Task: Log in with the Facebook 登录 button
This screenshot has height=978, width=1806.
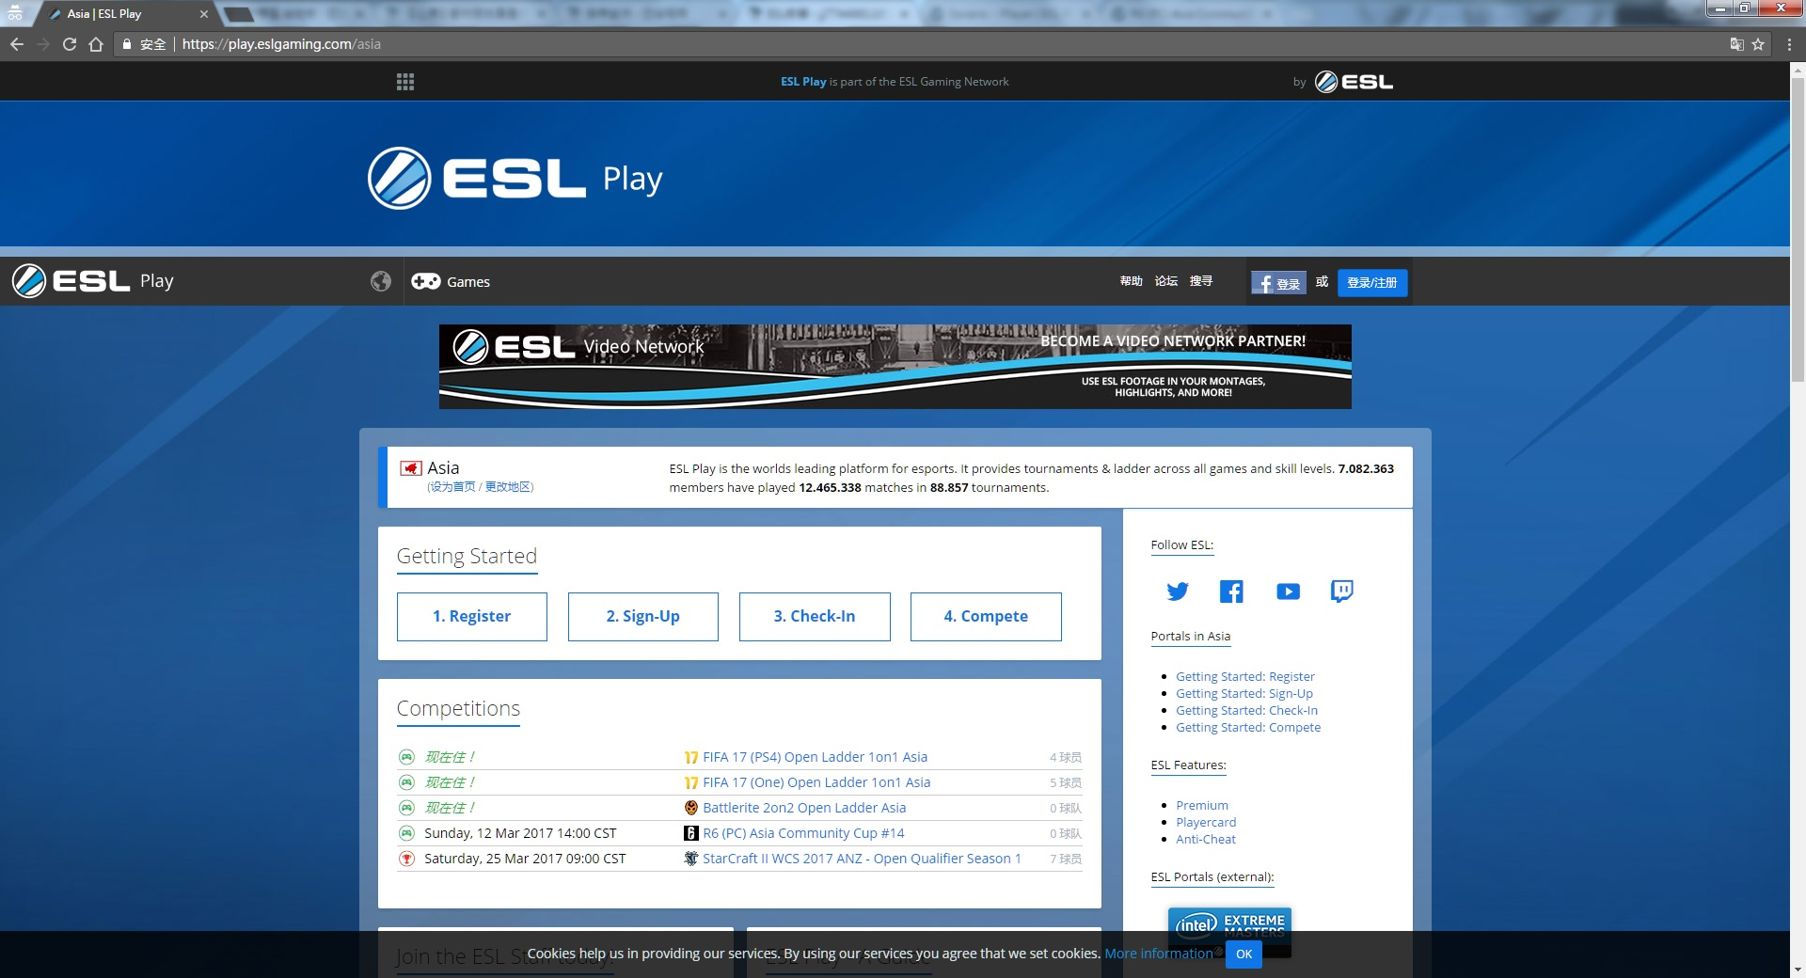Action: (1278, 283)
